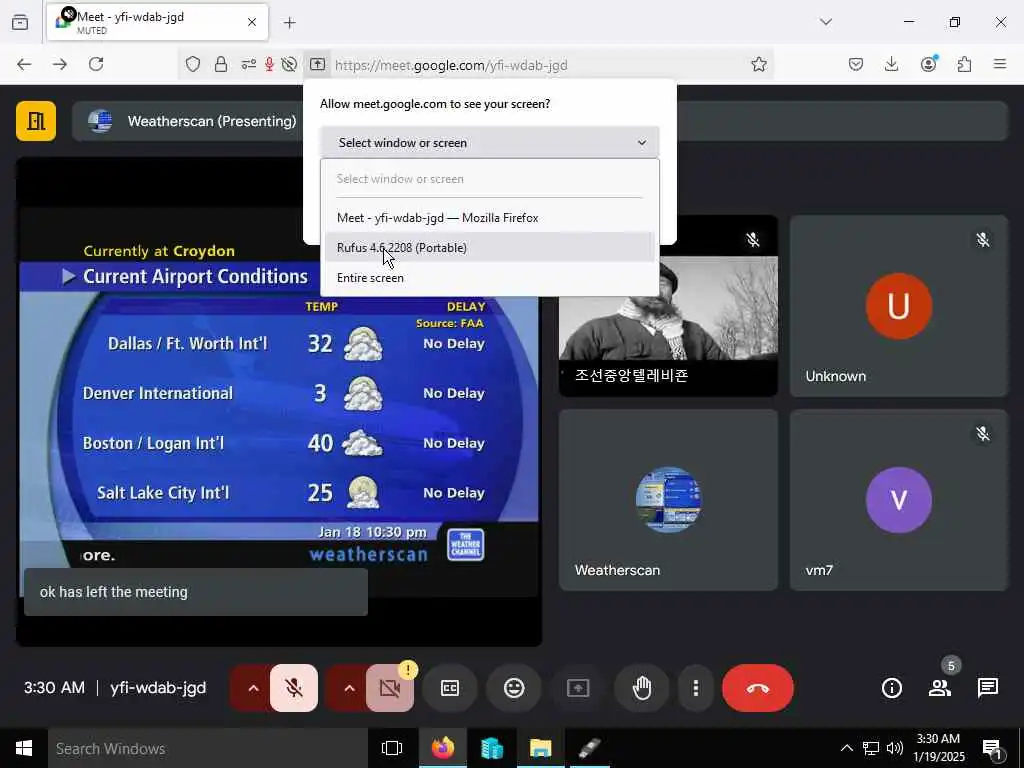Open Firefox extensions puzzle icon
The image size is (1024, 768).
coord(964,64)
